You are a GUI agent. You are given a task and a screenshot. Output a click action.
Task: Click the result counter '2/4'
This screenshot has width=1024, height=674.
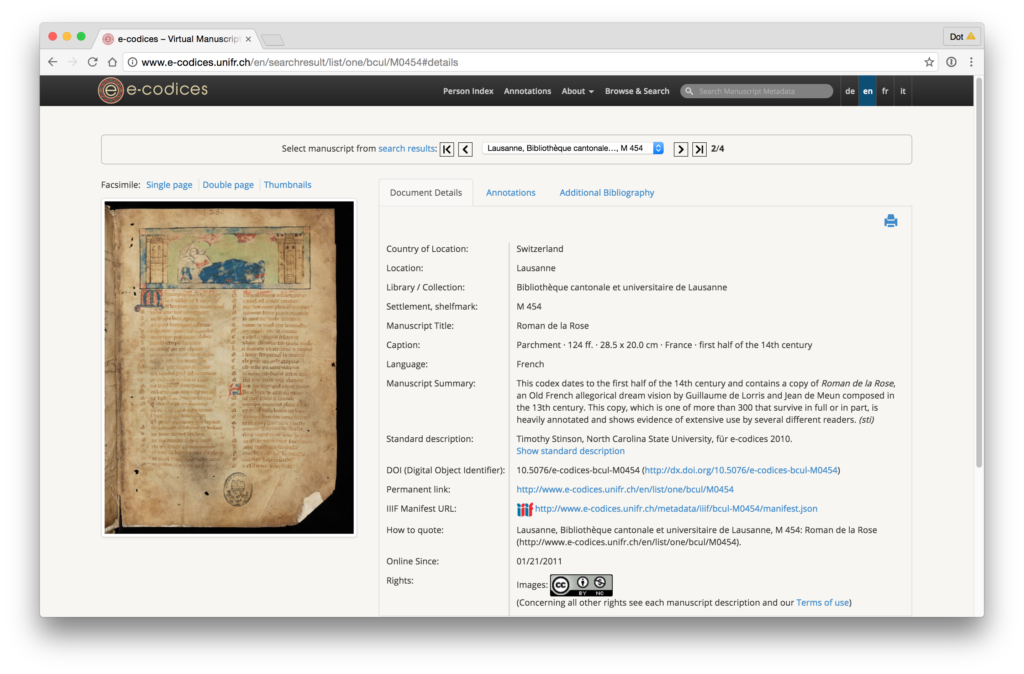(717, 149)
